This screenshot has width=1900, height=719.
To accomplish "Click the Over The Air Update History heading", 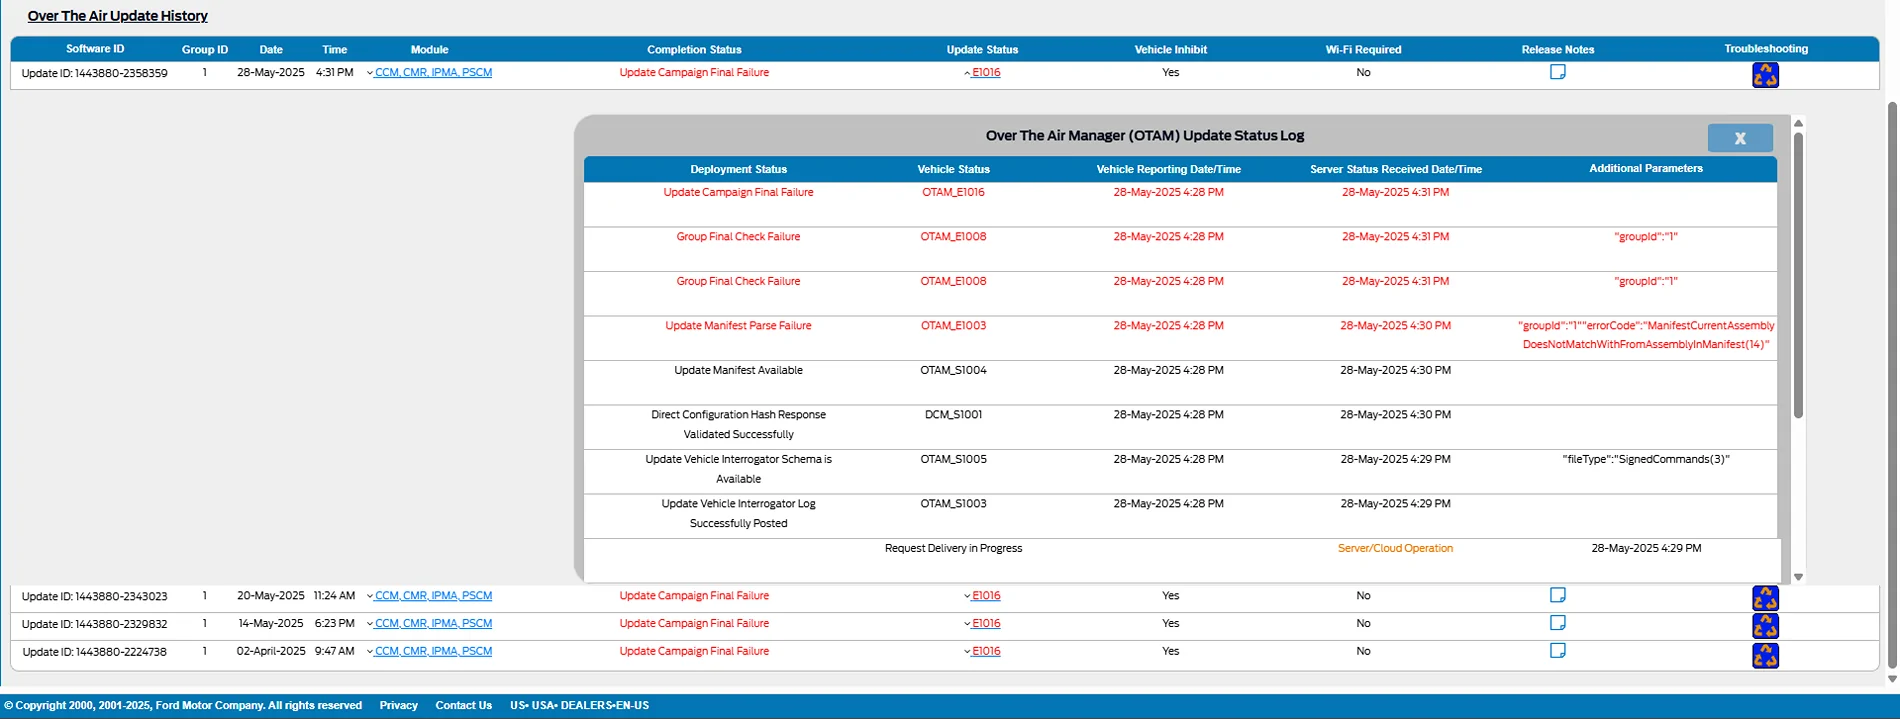I will (118, 16).
